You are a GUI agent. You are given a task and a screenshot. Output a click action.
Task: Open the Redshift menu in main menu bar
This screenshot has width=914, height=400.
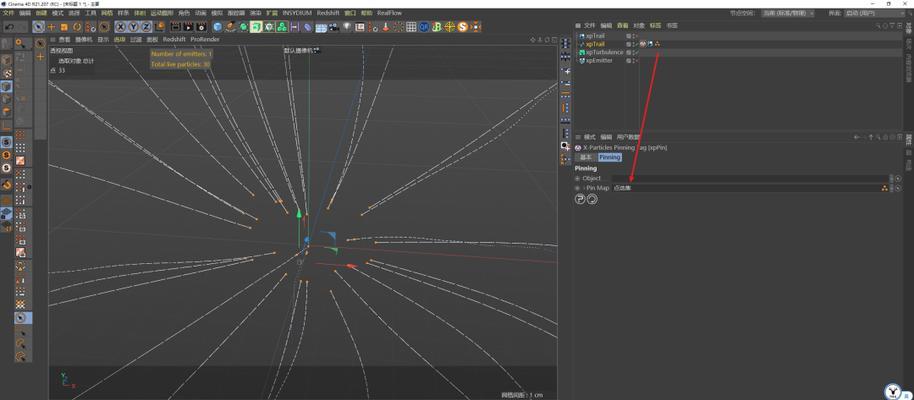328,13
